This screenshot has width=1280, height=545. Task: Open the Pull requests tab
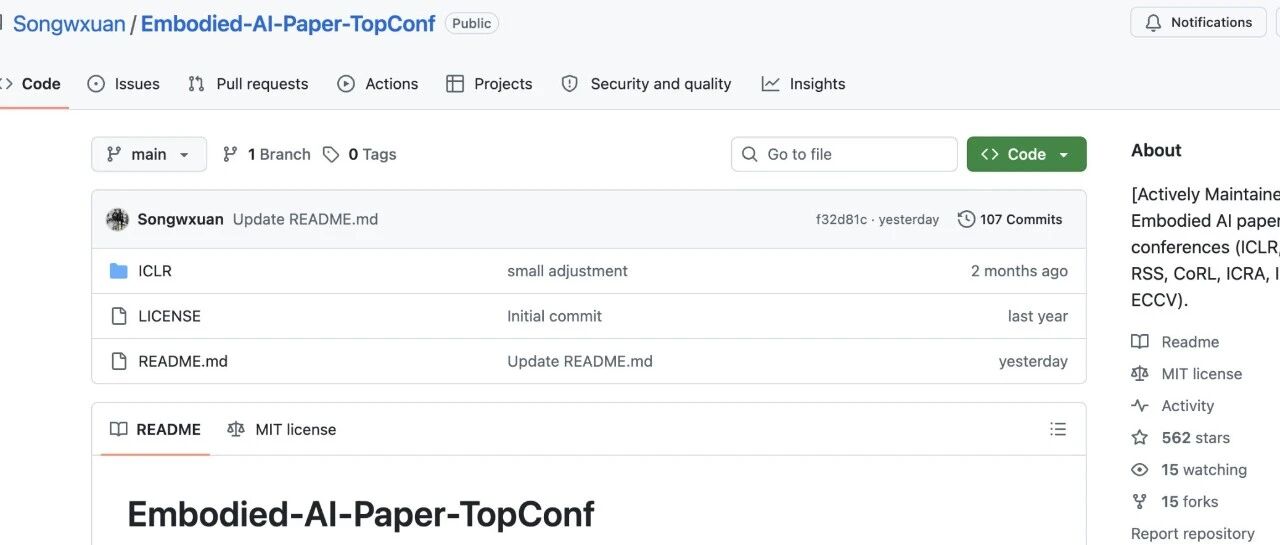click(x=248, y=84)
